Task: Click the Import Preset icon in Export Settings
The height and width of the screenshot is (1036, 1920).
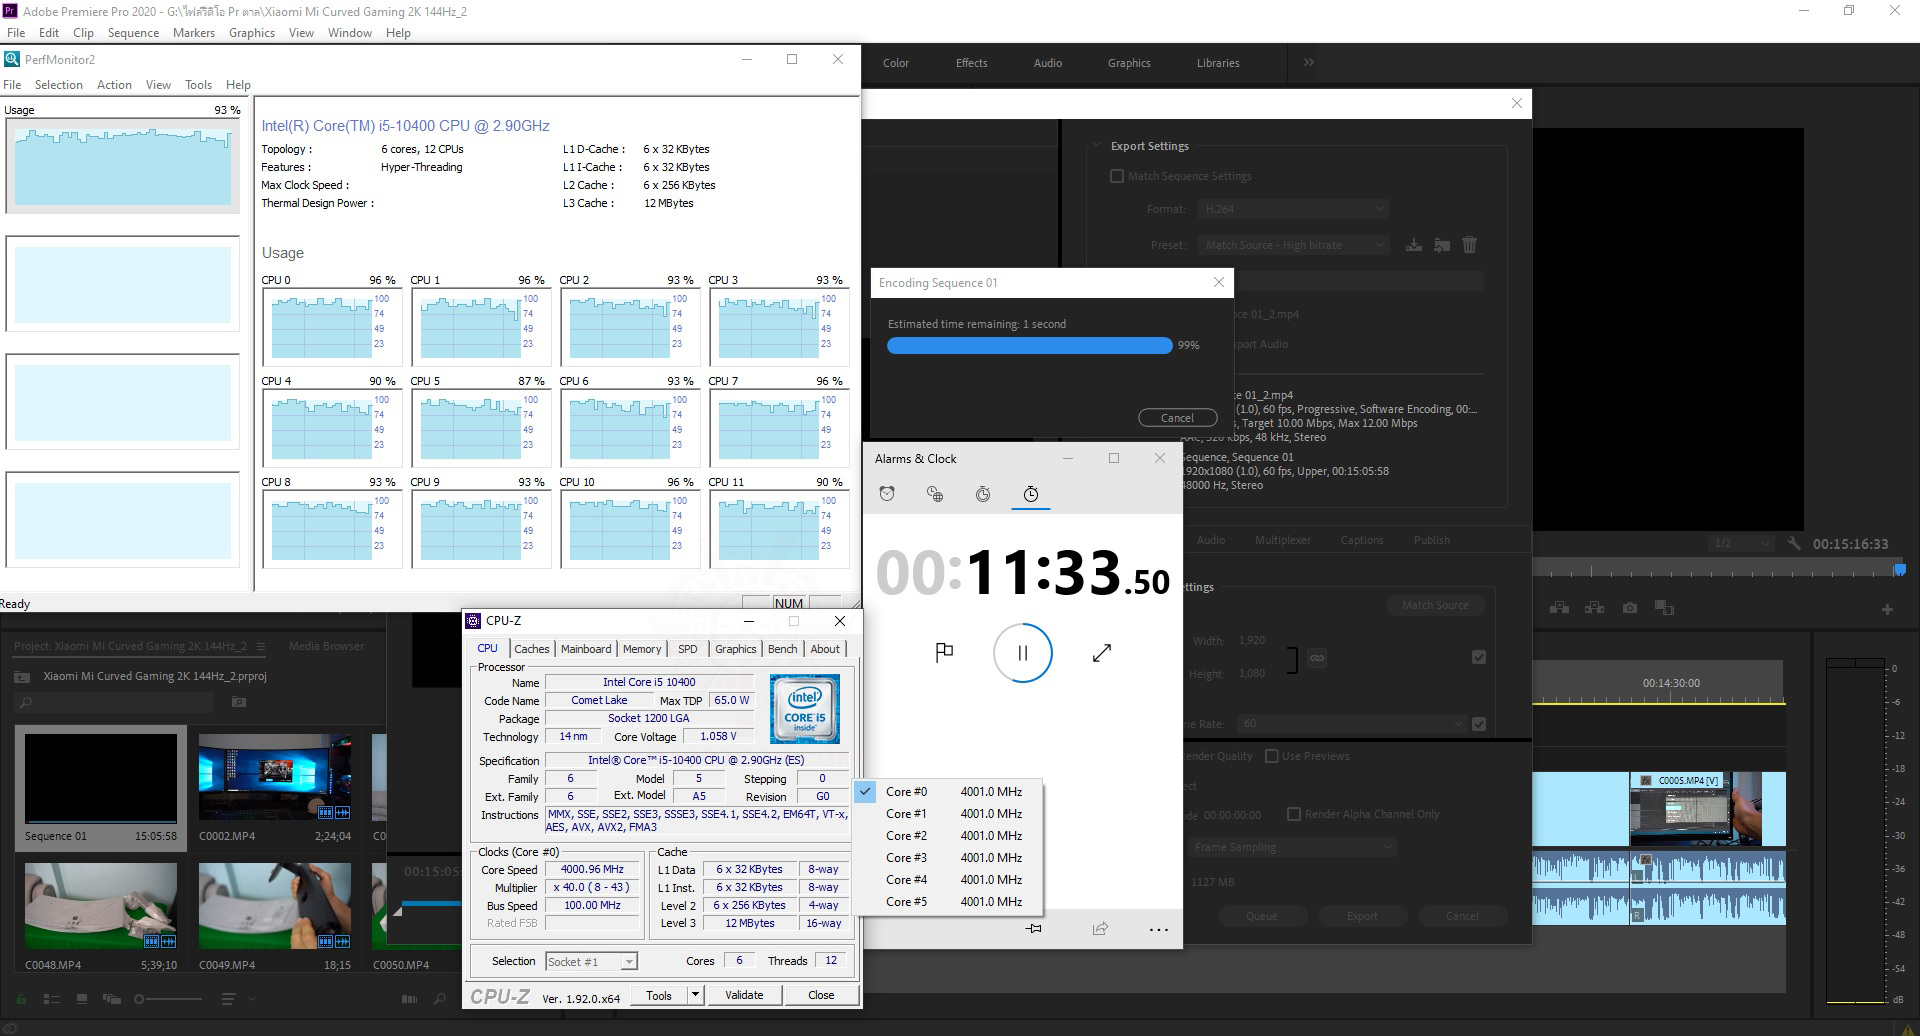Action: pyautogui.click(x=1442, y=245)
